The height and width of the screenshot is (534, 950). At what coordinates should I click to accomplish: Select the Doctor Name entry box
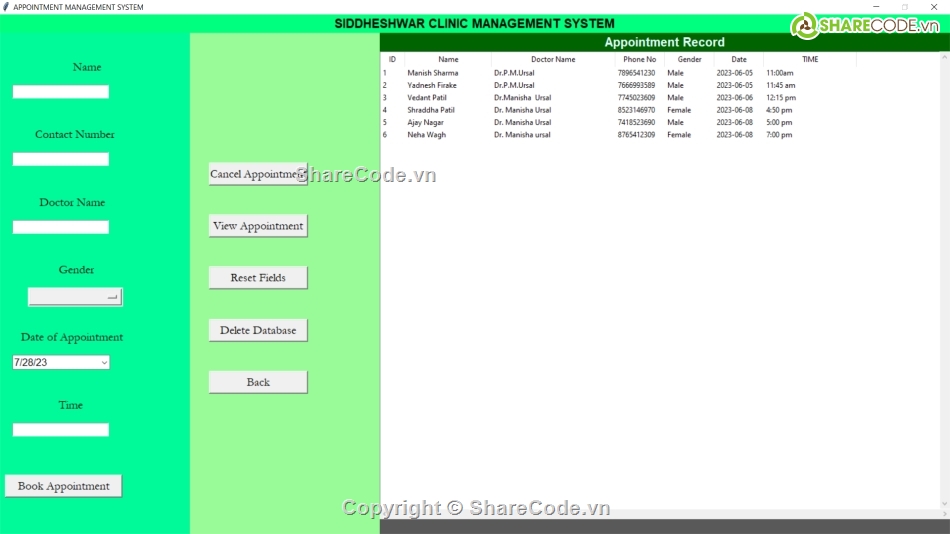(x=60, y=227)
